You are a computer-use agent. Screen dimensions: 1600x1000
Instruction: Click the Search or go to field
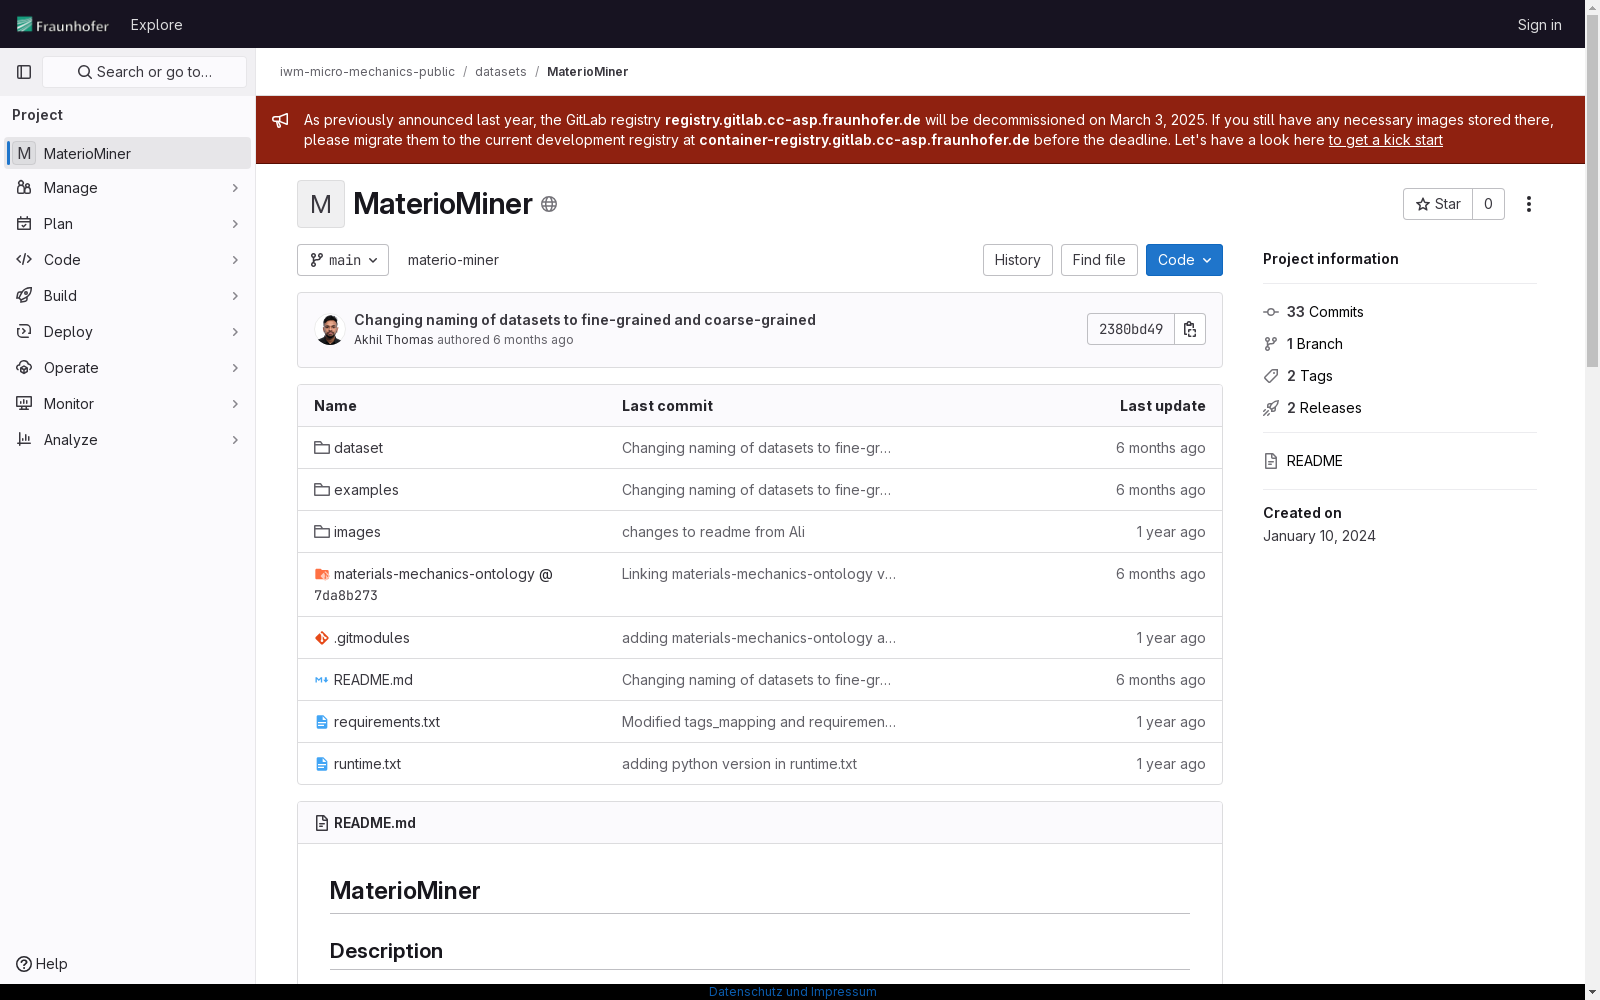144,72
